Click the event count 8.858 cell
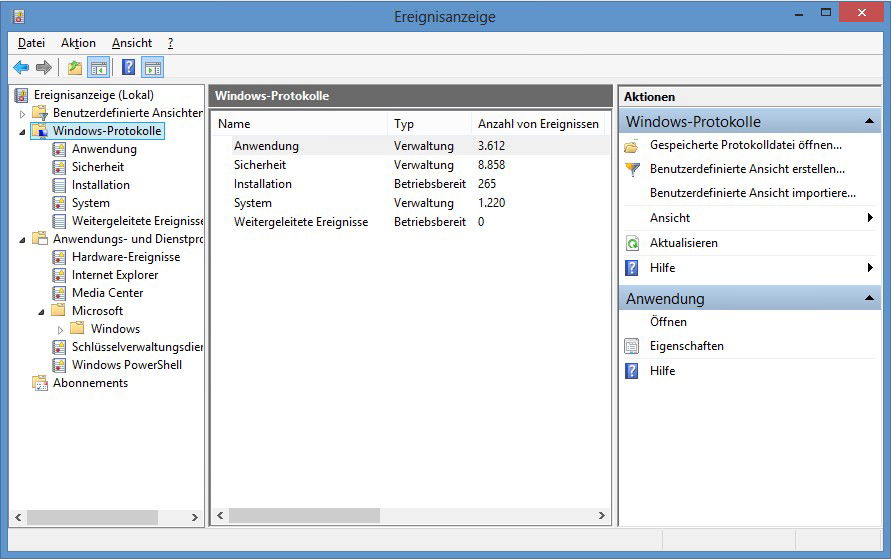 (492, 165)
